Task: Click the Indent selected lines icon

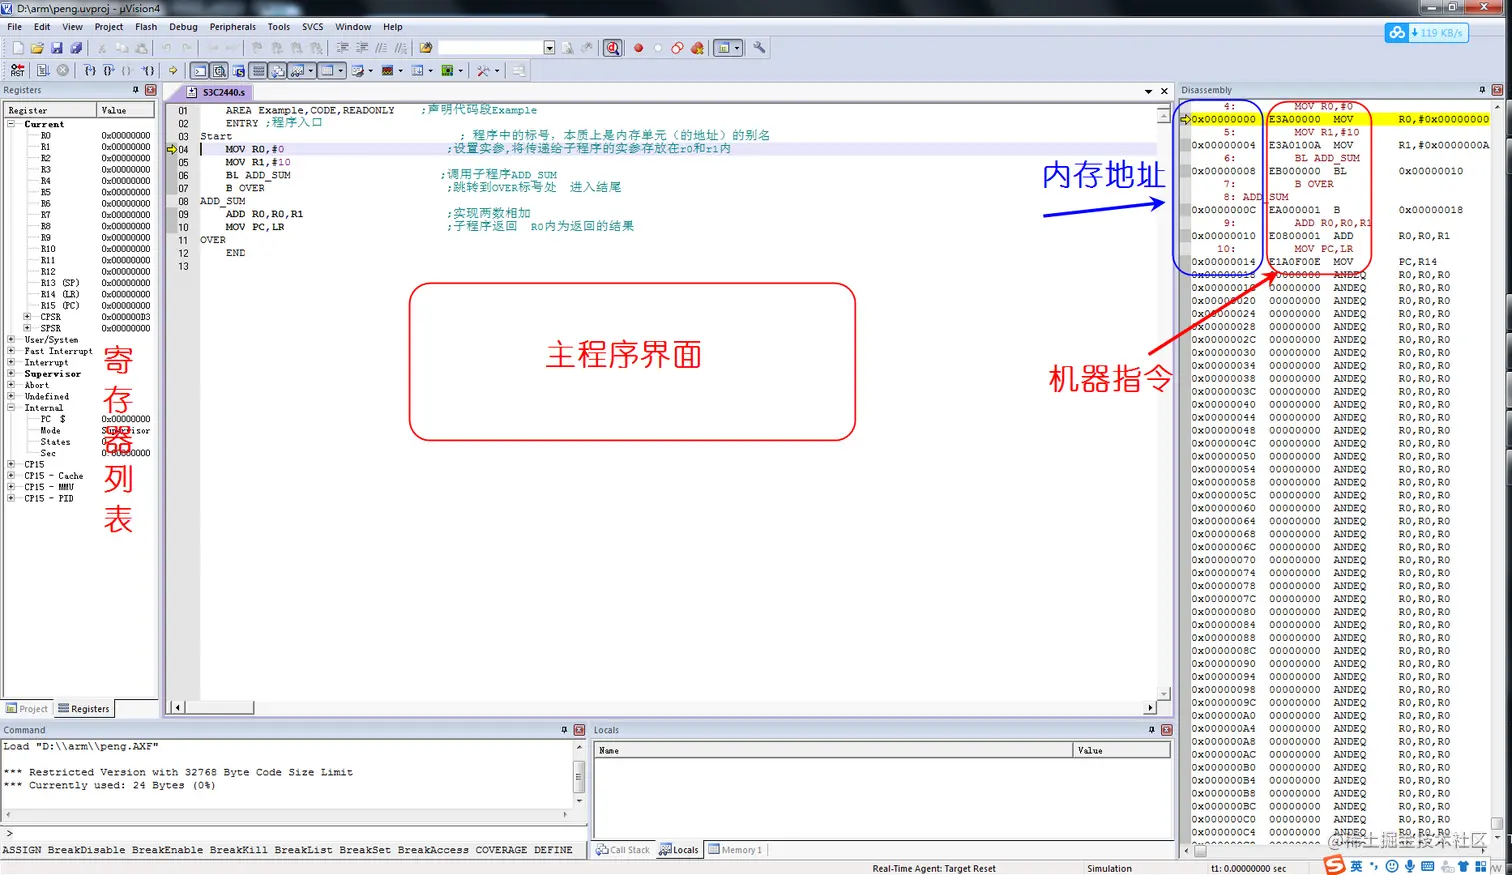Action: click(343, 47)
